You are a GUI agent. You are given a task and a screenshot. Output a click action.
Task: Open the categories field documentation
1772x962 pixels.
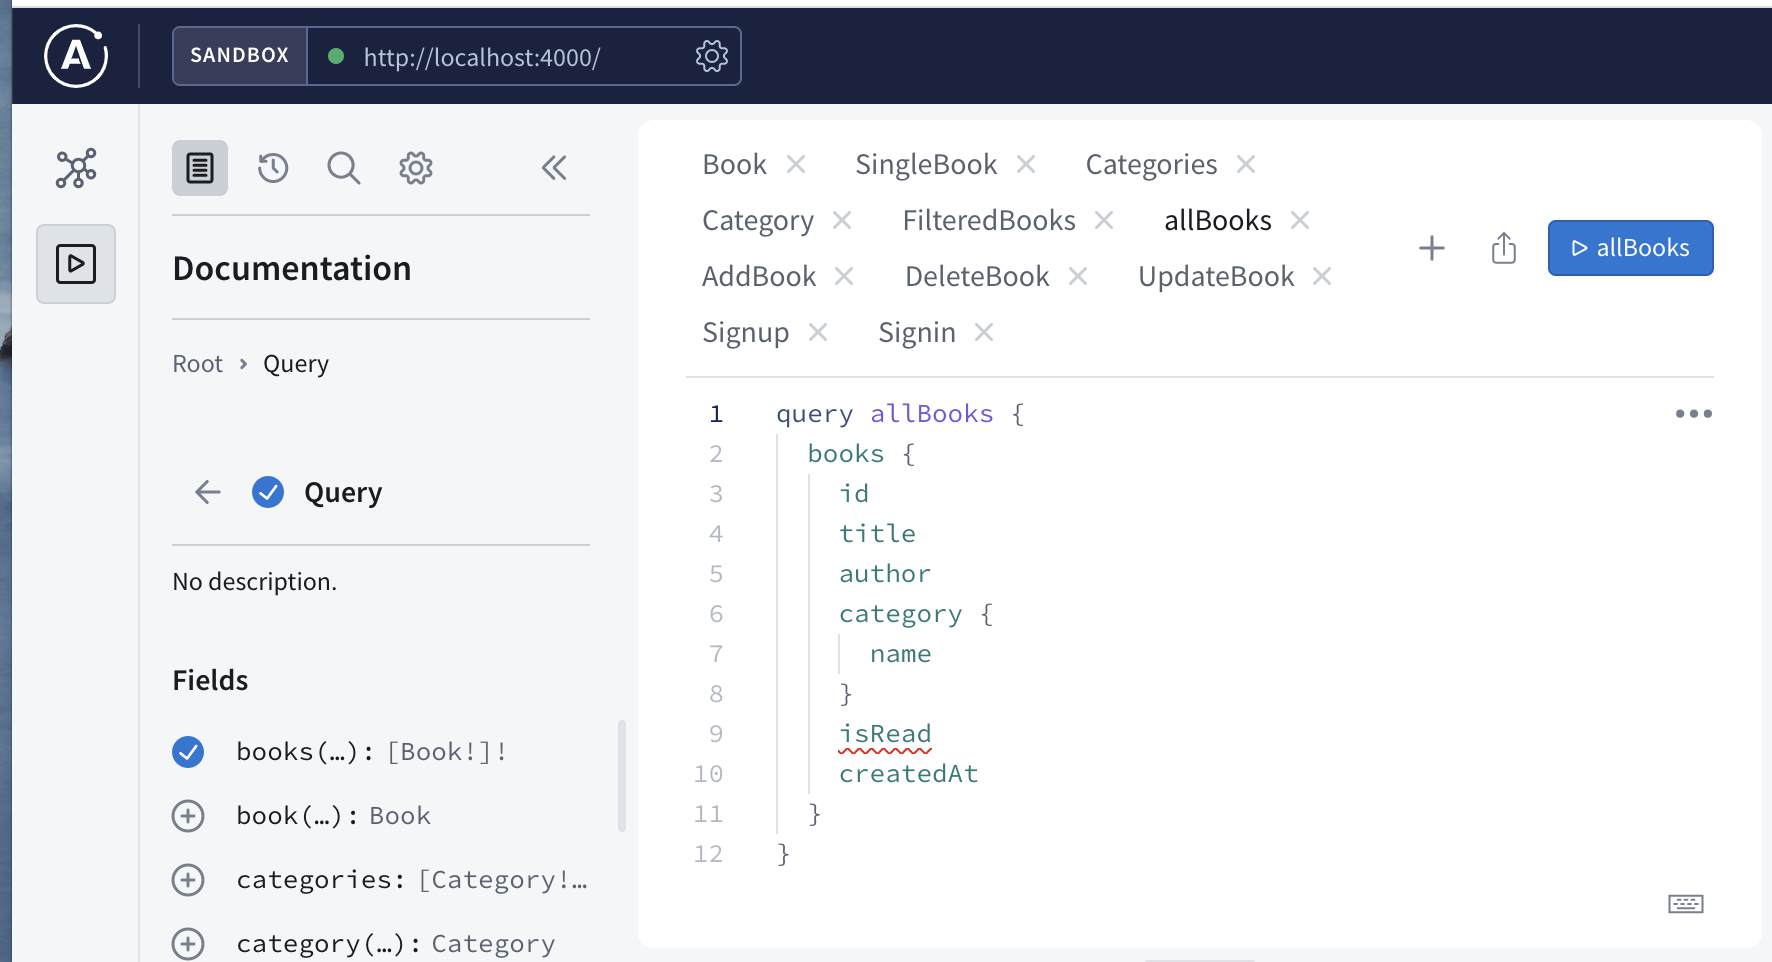coord(412,880)
